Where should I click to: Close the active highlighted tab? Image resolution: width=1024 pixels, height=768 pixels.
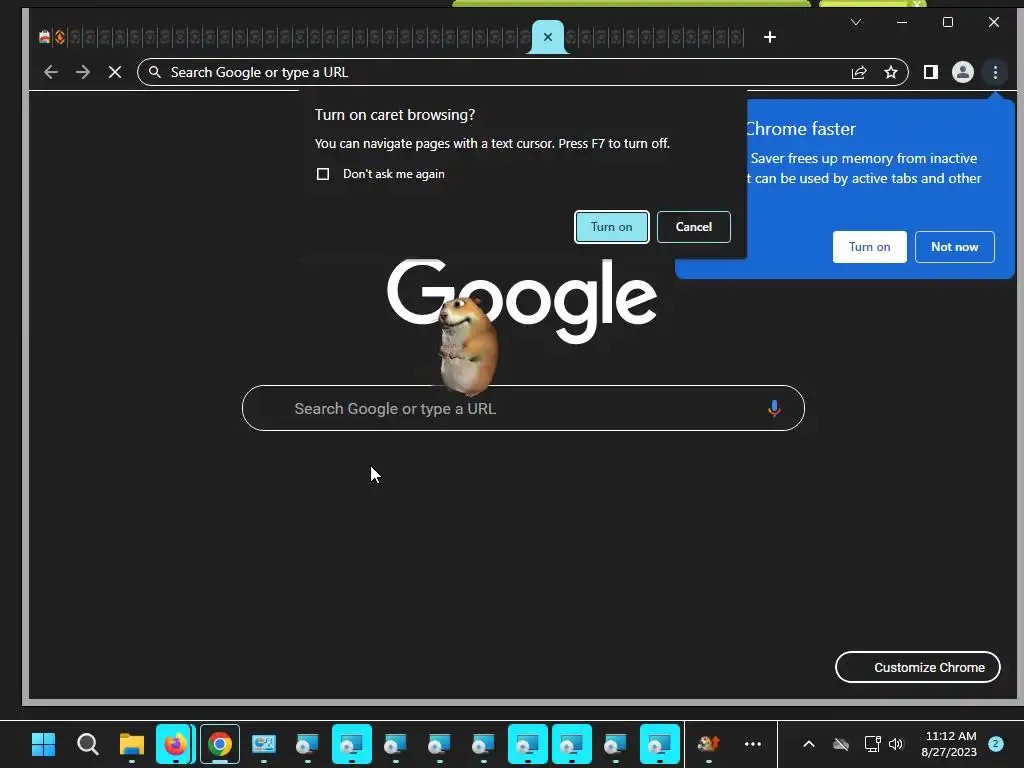point(548,37)
